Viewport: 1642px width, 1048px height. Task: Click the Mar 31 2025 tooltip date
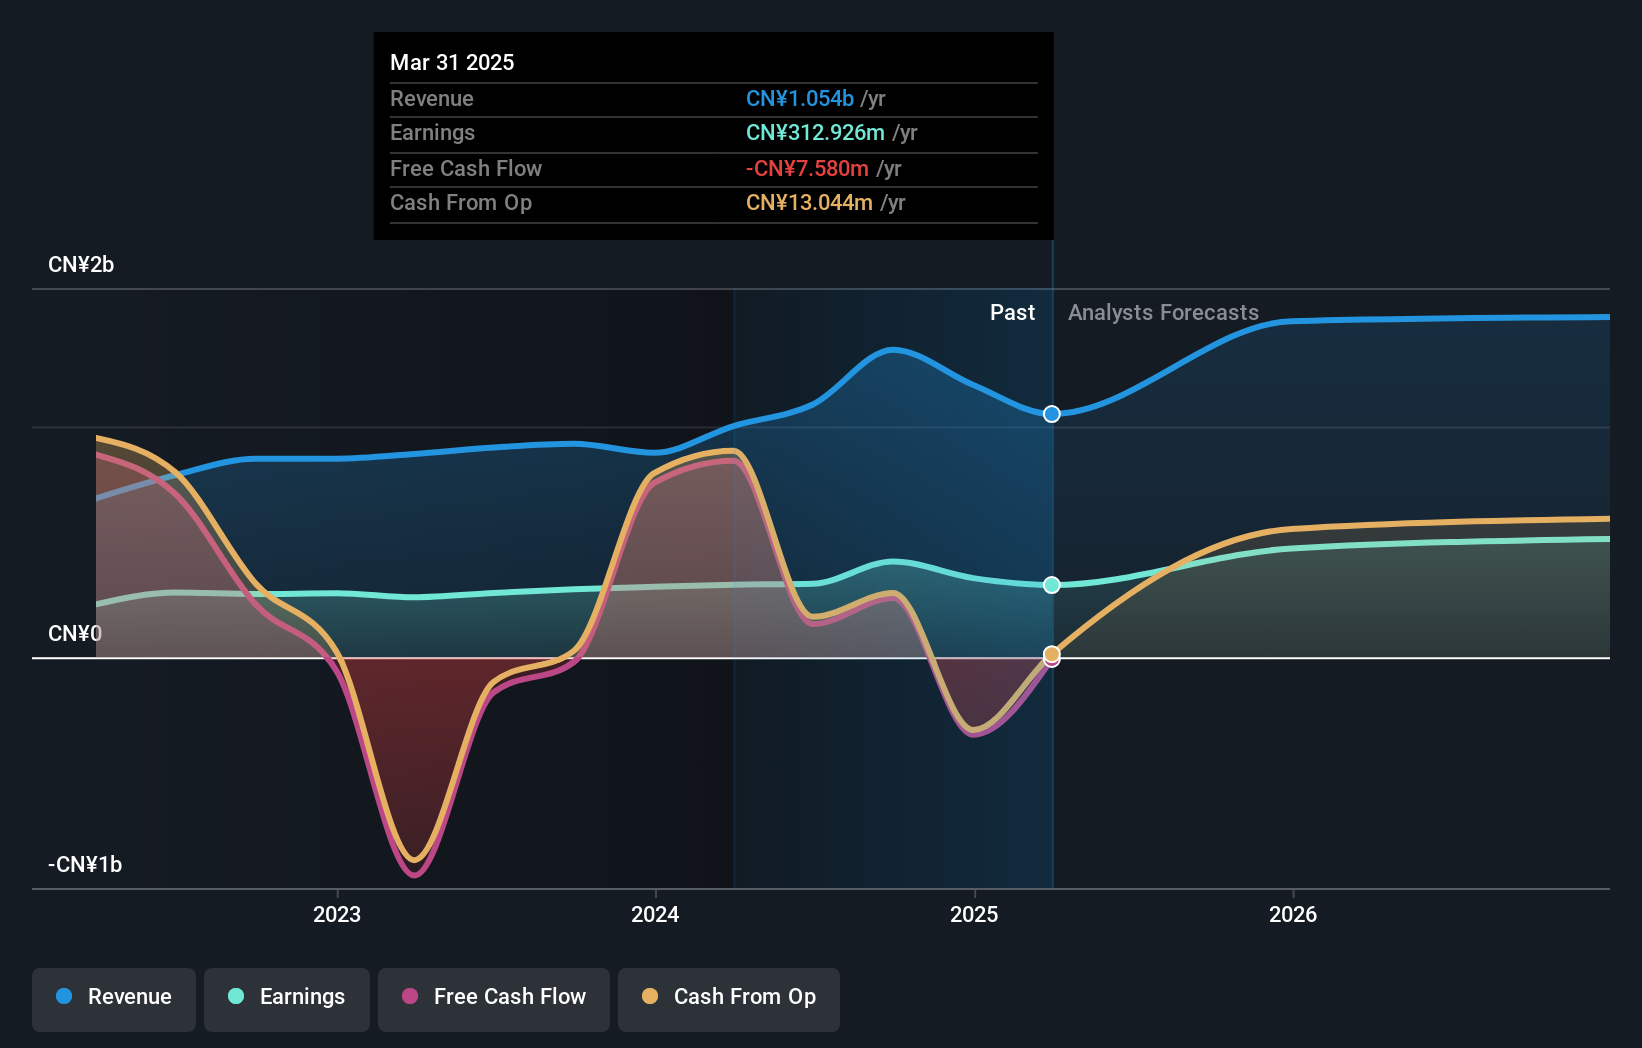(452, 62)
